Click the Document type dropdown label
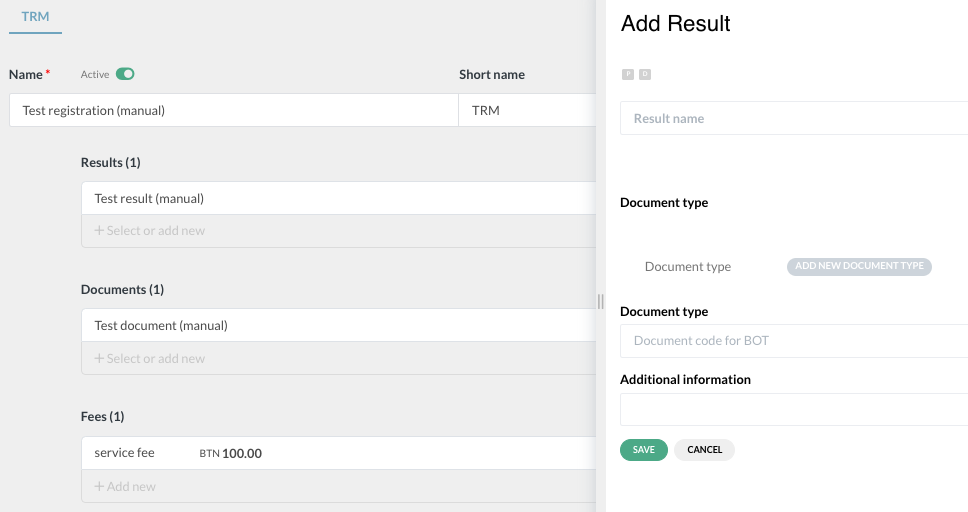968x512 pixels. point(688,267)
